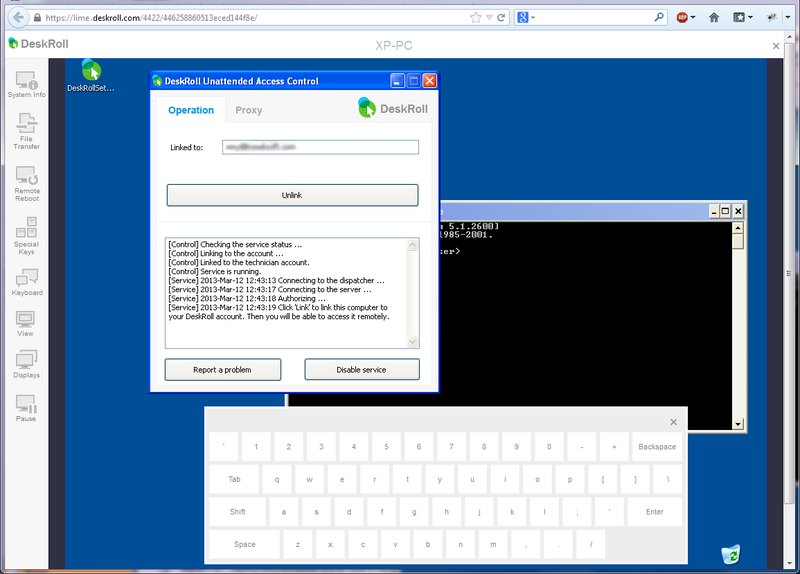This screenshot has width=800, height=574.
Task: Close the on-screen keyboard panel
Action: (x=673, y=422)
